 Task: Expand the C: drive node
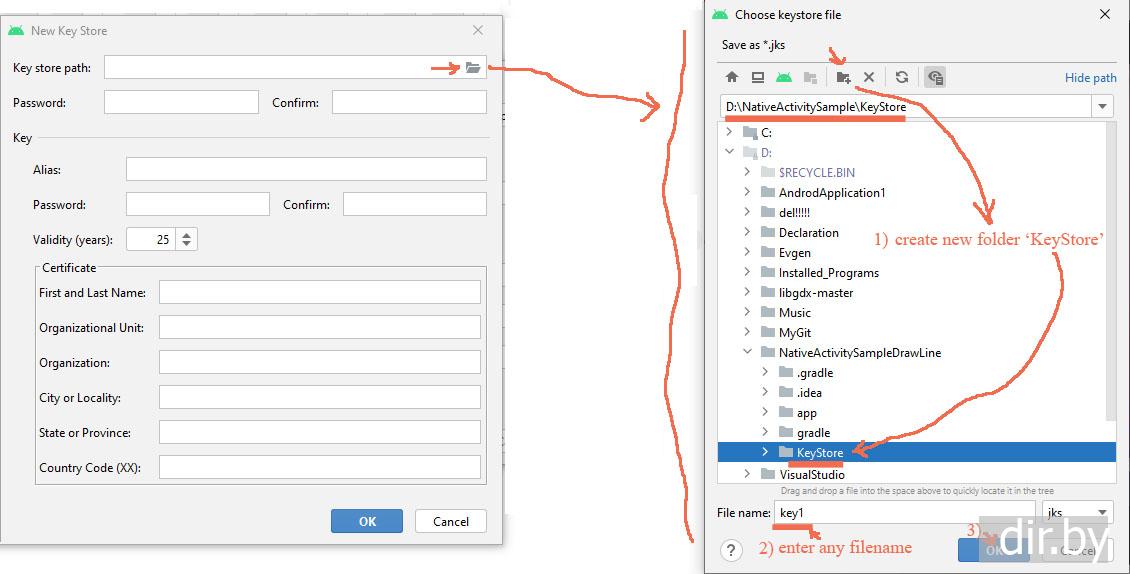[x=729, y=132]
